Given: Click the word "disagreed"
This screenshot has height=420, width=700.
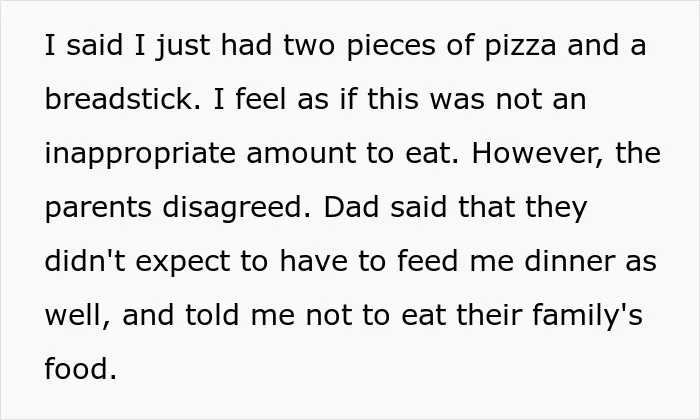Looking at the screenshot, I should pyautogui.click(x=233, y=208).
